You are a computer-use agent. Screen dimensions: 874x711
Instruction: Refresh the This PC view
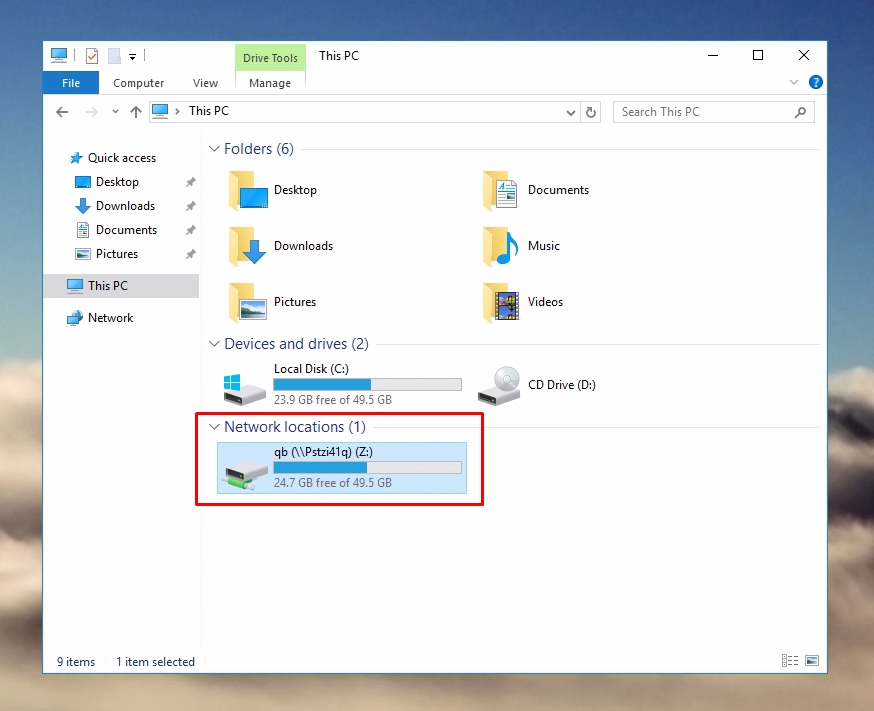tap(591, 113)
